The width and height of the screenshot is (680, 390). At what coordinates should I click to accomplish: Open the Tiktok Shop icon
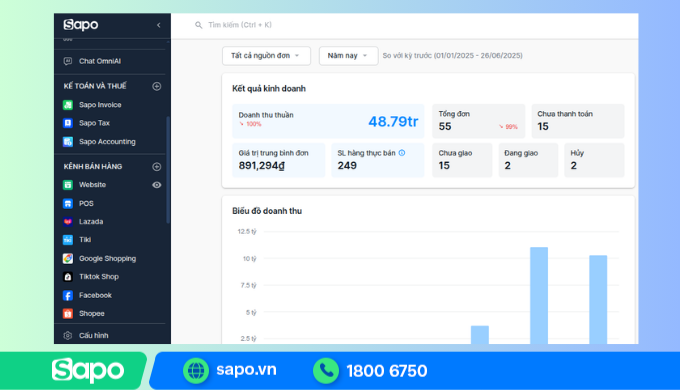point(68,277)
